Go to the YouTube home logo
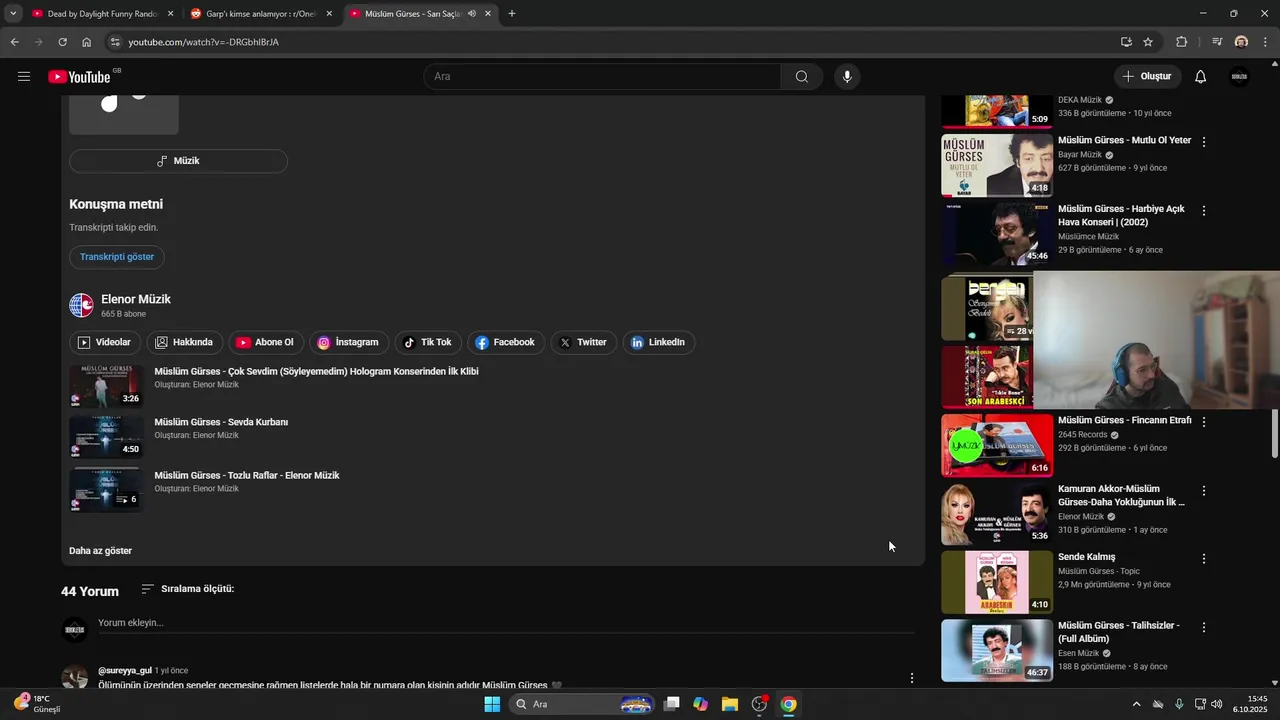 80,77
